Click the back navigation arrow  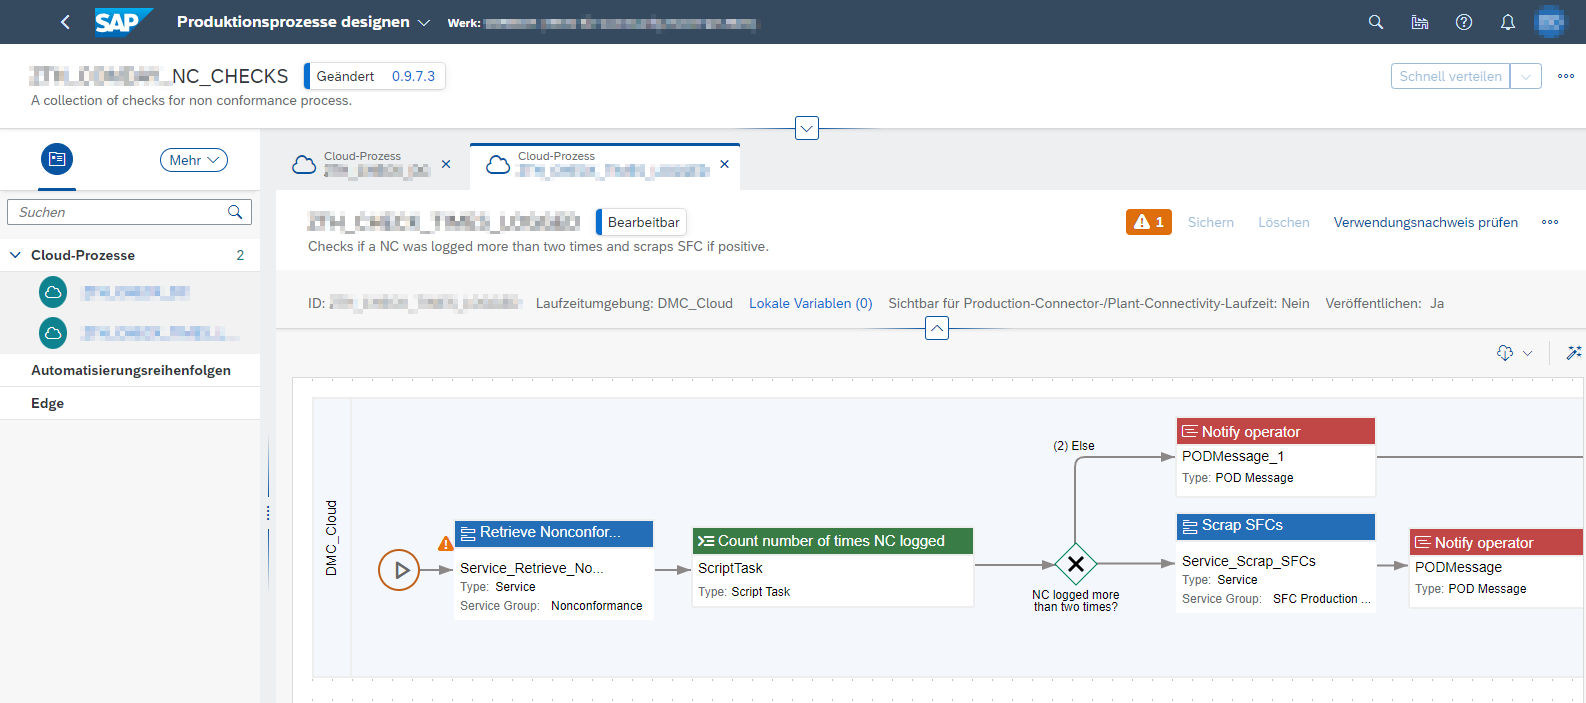click(x=65, y=22)
